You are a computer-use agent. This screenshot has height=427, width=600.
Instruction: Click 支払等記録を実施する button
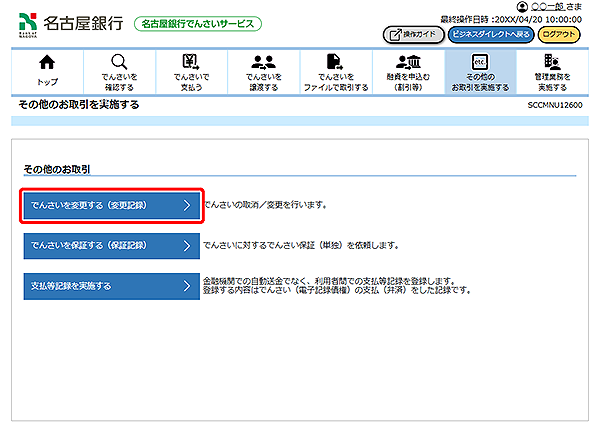[x=111, y=286]
